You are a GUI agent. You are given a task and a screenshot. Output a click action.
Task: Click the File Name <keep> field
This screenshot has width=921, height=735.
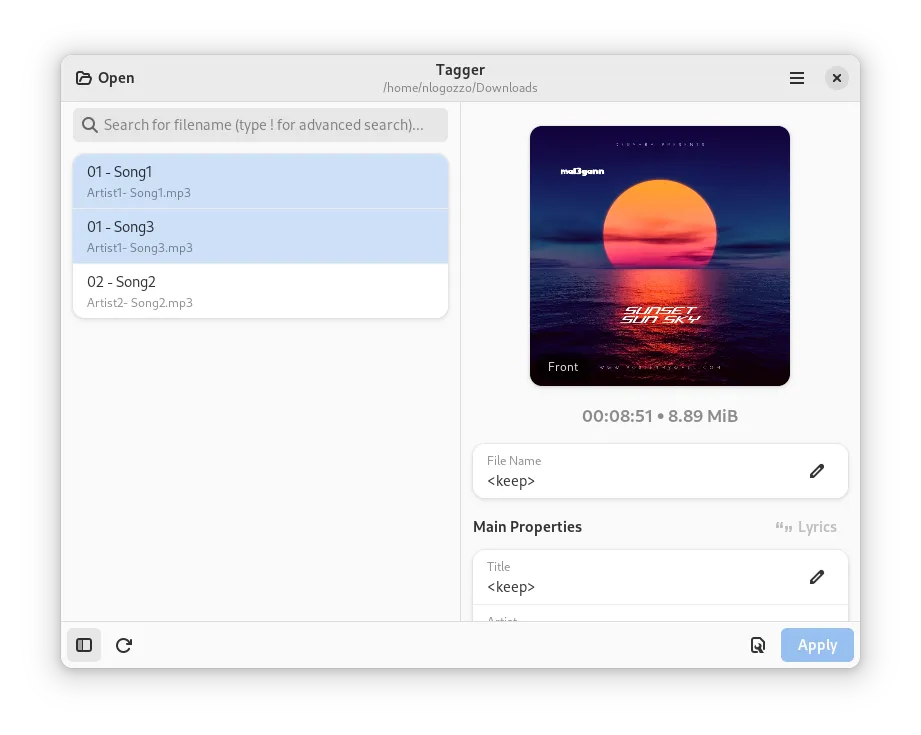click(x=640, y=480)
